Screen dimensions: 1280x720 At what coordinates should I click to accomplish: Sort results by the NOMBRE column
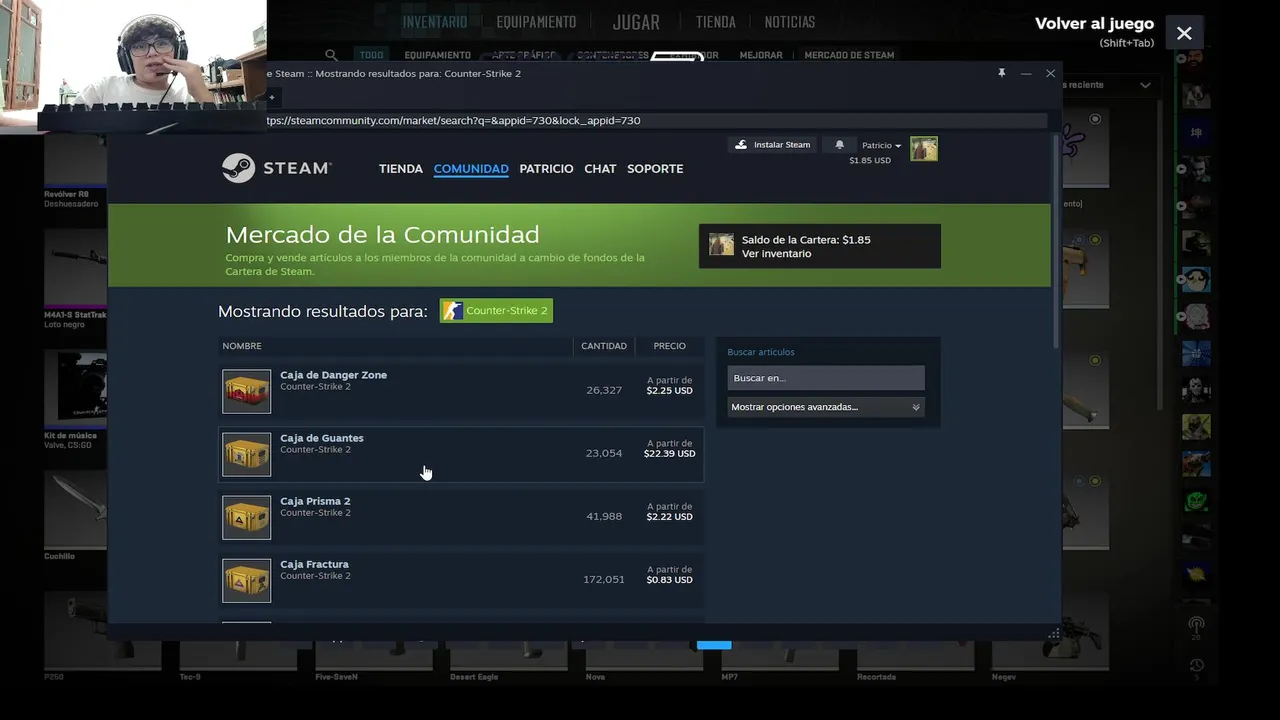point(242,346)
